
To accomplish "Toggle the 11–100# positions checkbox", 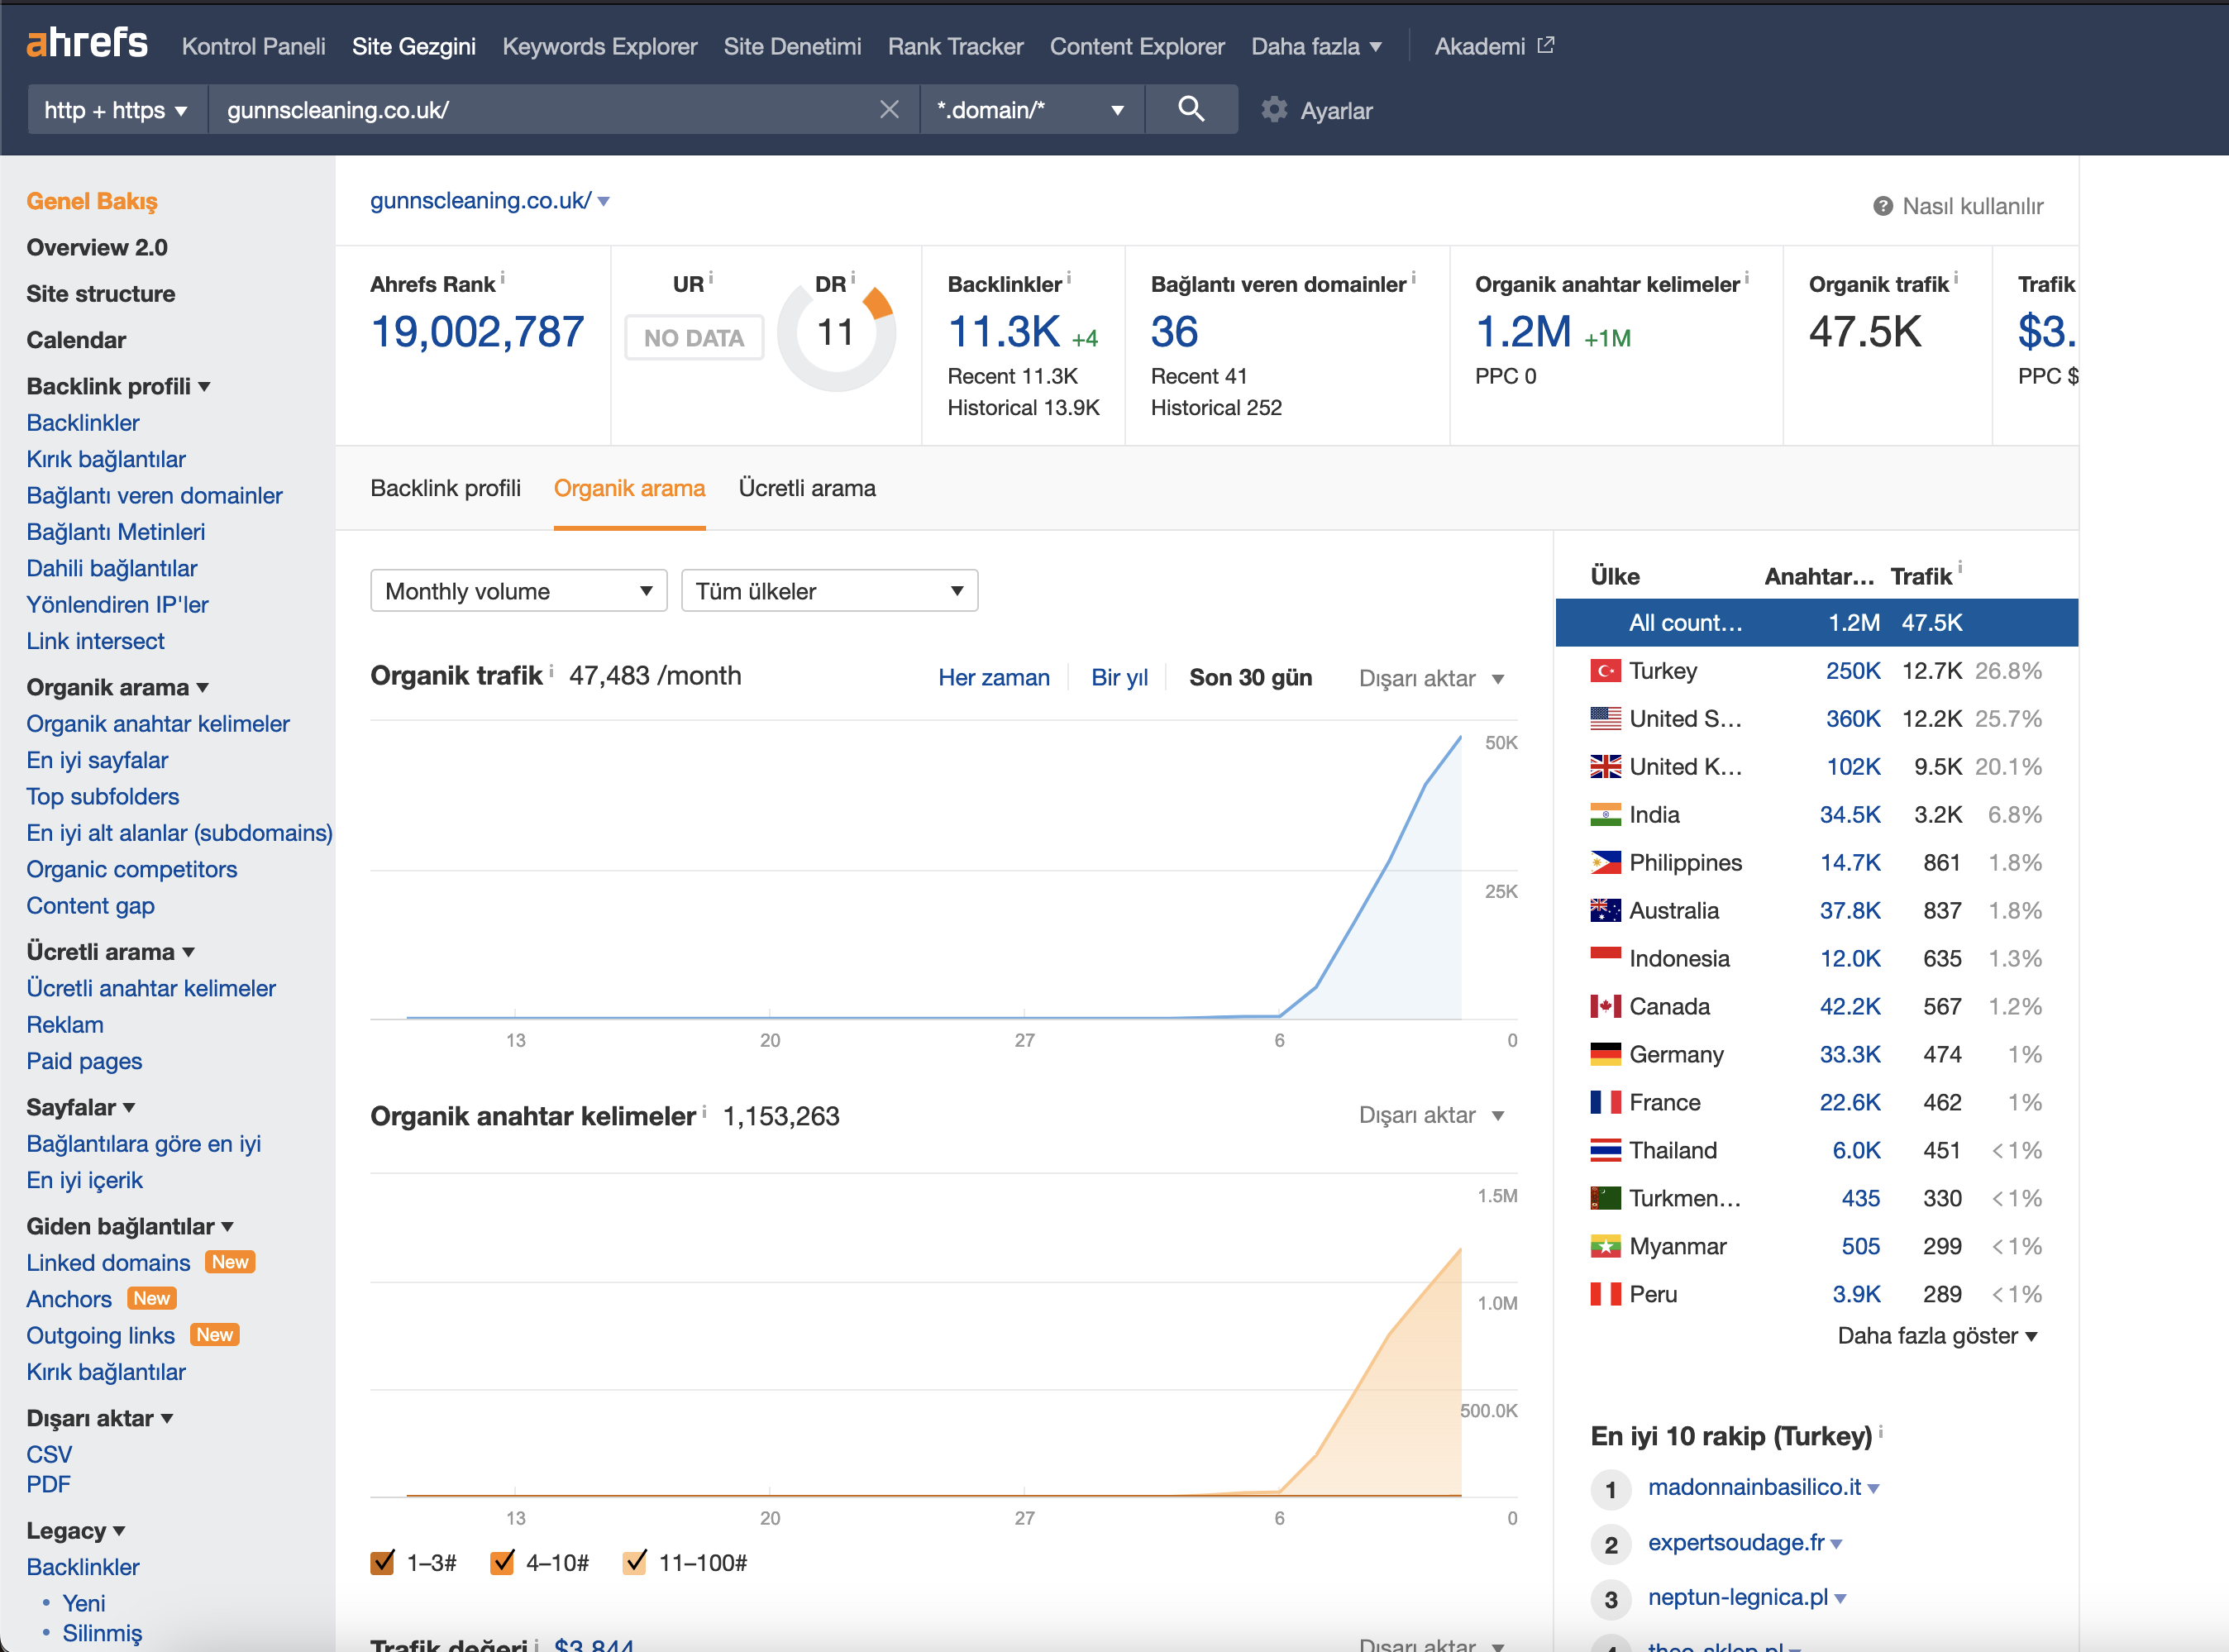I will tap(635, 1562).
